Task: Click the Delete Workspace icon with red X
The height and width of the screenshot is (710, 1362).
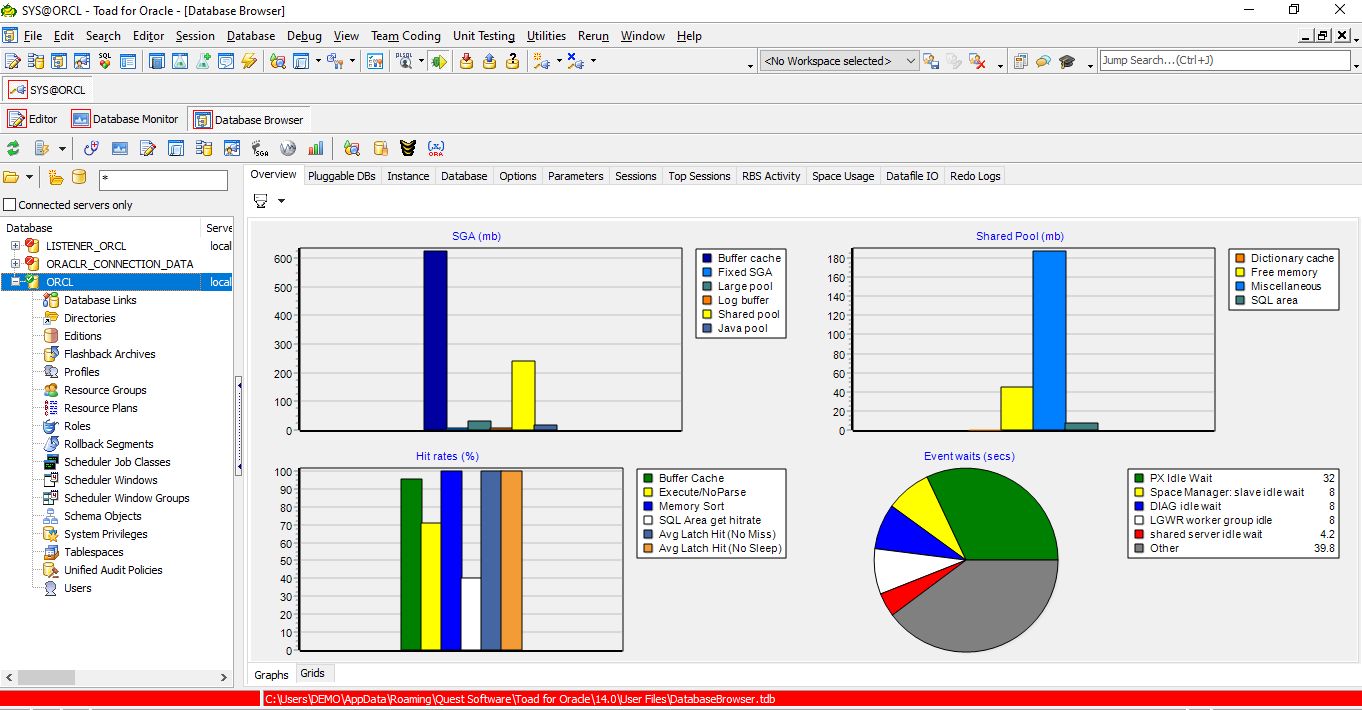Action: (x=977, y=61)
